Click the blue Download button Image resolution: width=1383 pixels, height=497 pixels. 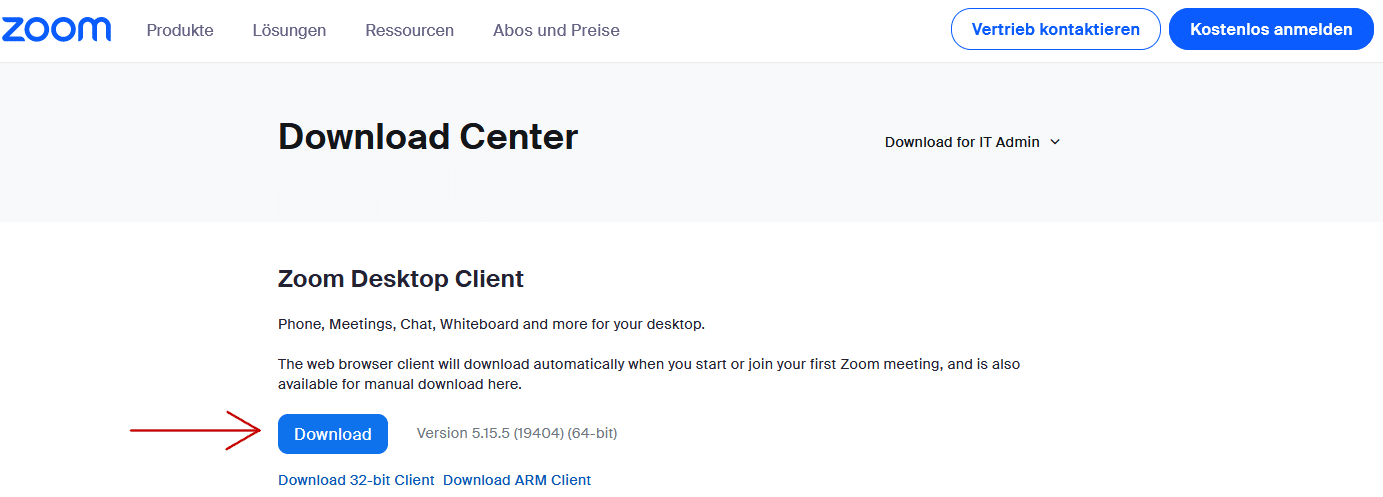coord(332,434)
